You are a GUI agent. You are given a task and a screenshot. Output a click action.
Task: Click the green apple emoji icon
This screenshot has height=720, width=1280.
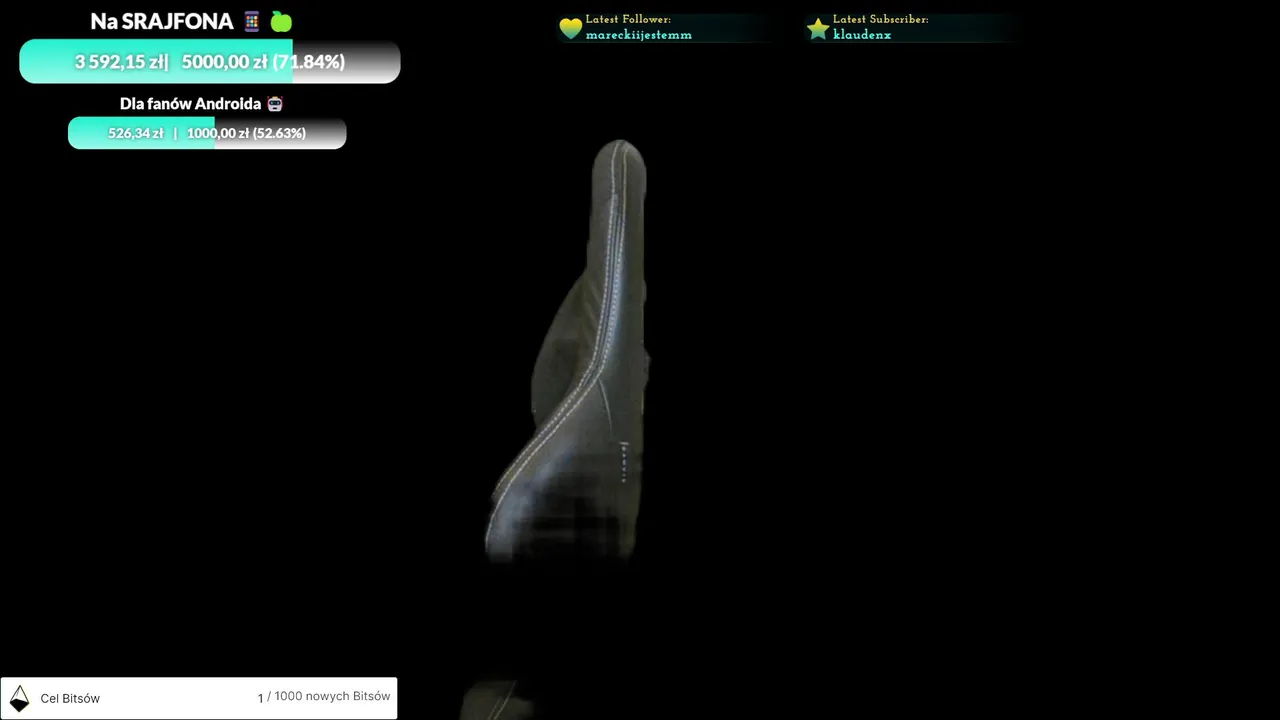coord(281,21)
